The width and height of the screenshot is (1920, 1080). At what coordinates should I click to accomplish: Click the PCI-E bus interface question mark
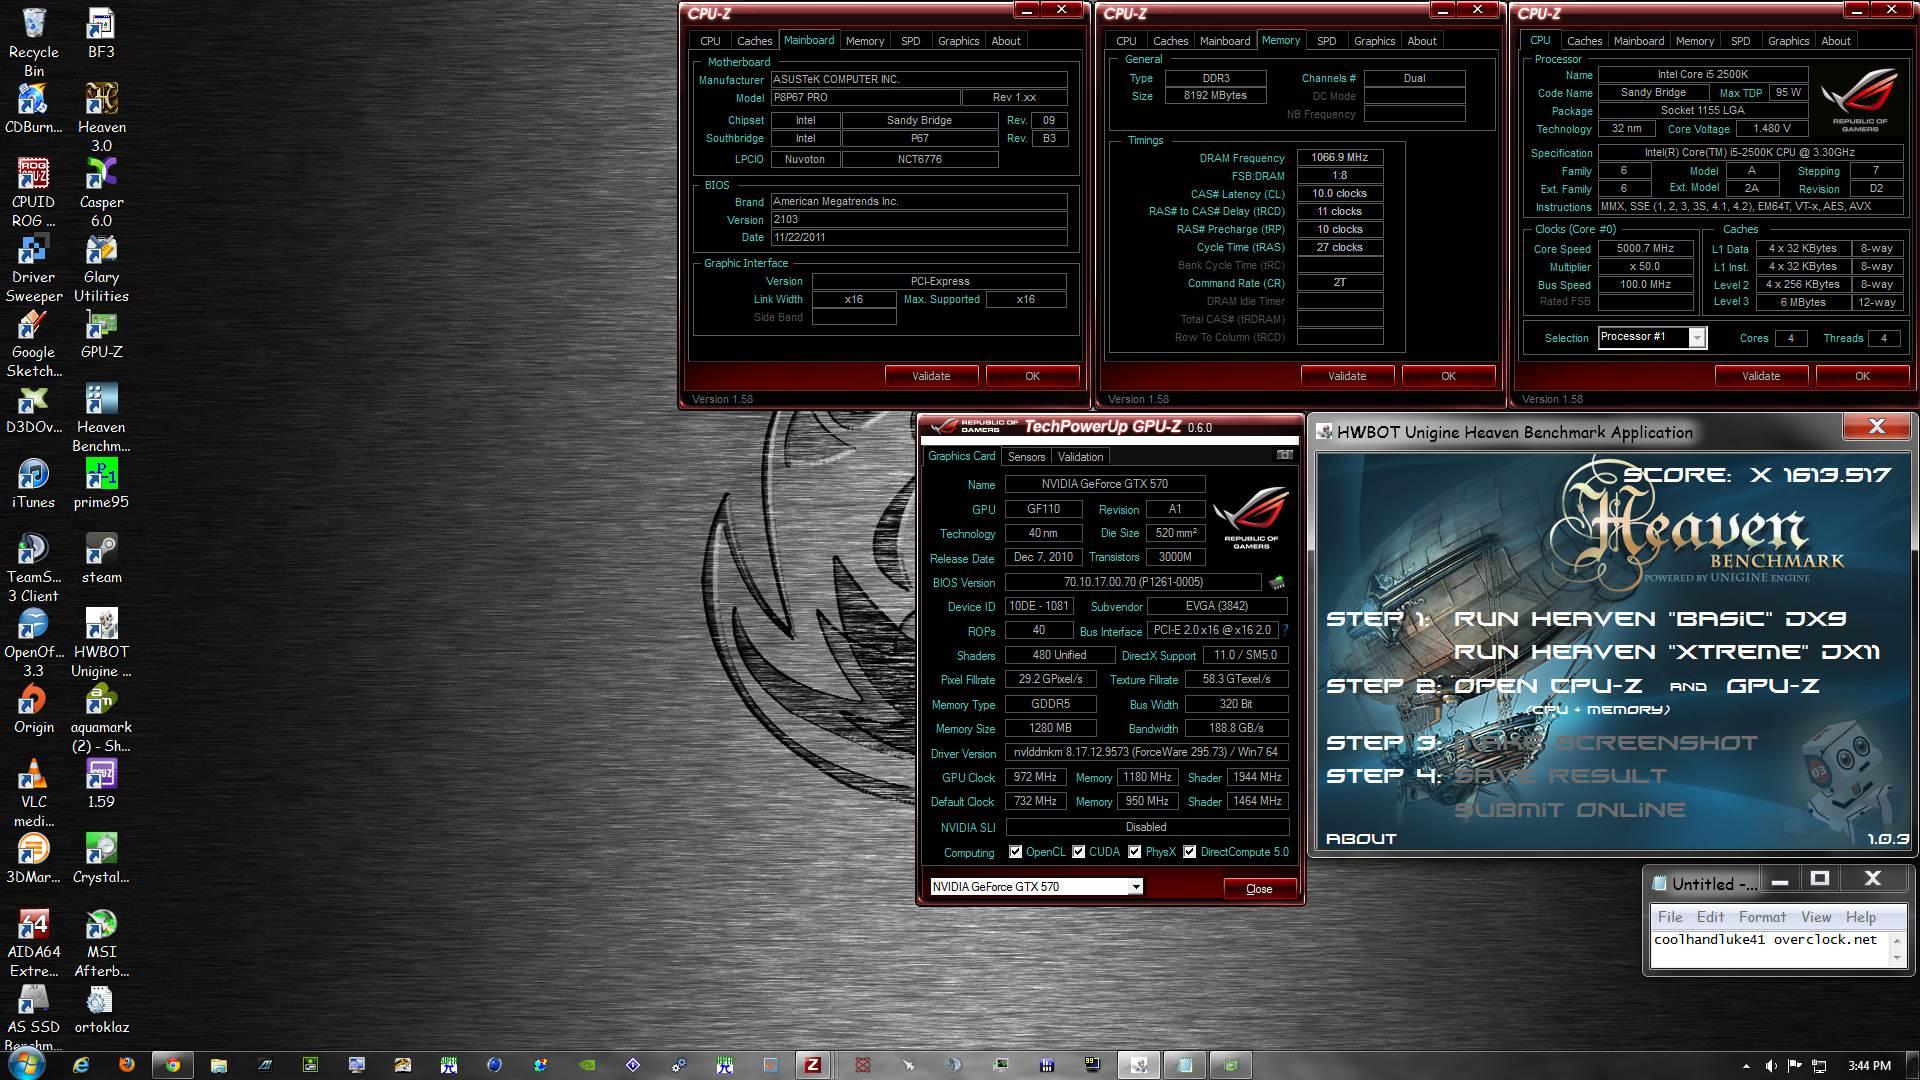(1285, 630)
